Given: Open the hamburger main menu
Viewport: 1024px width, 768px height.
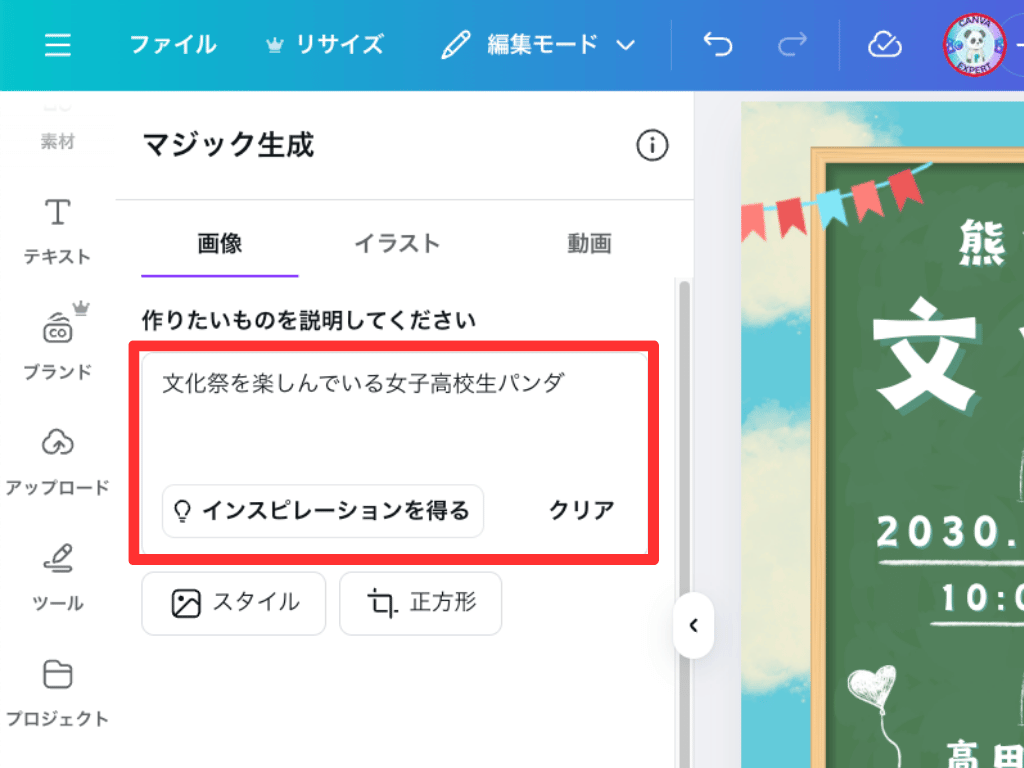Looking at the screenshot, I should [x=57, y=45].
